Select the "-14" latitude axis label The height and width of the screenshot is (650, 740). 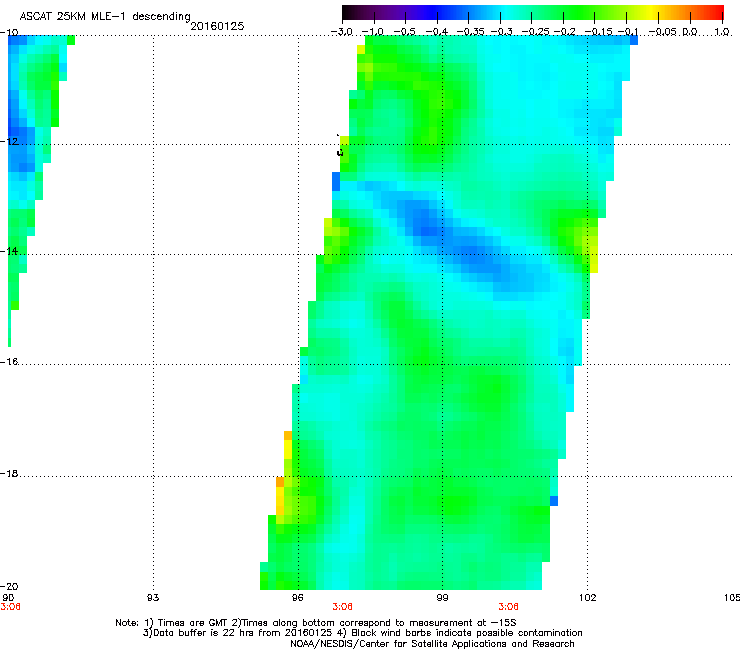pyautogui.click(x=9, y=251)
